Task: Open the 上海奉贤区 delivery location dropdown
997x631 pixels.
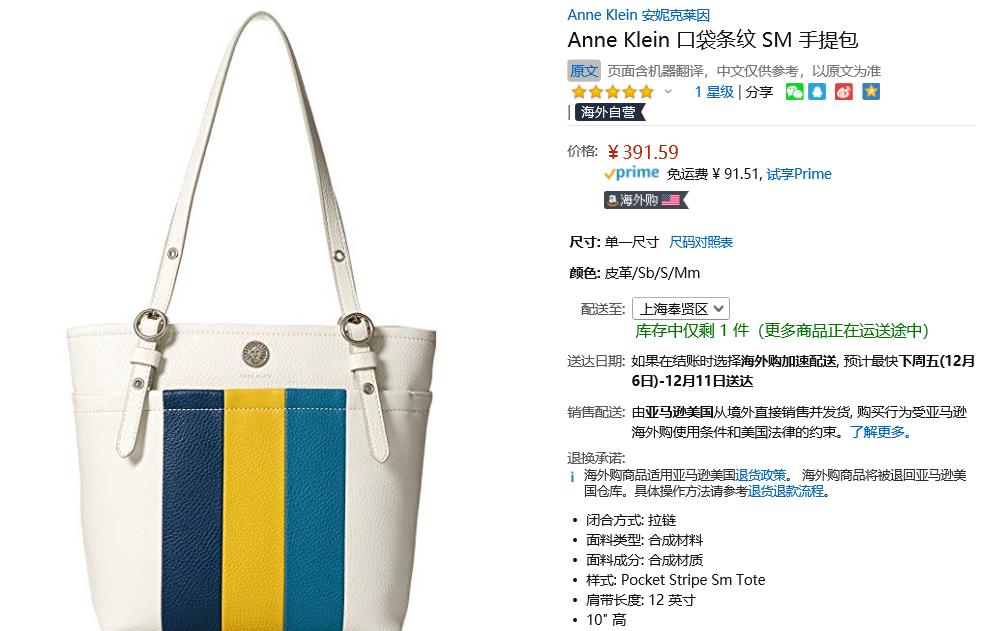Action: (680, 309)
